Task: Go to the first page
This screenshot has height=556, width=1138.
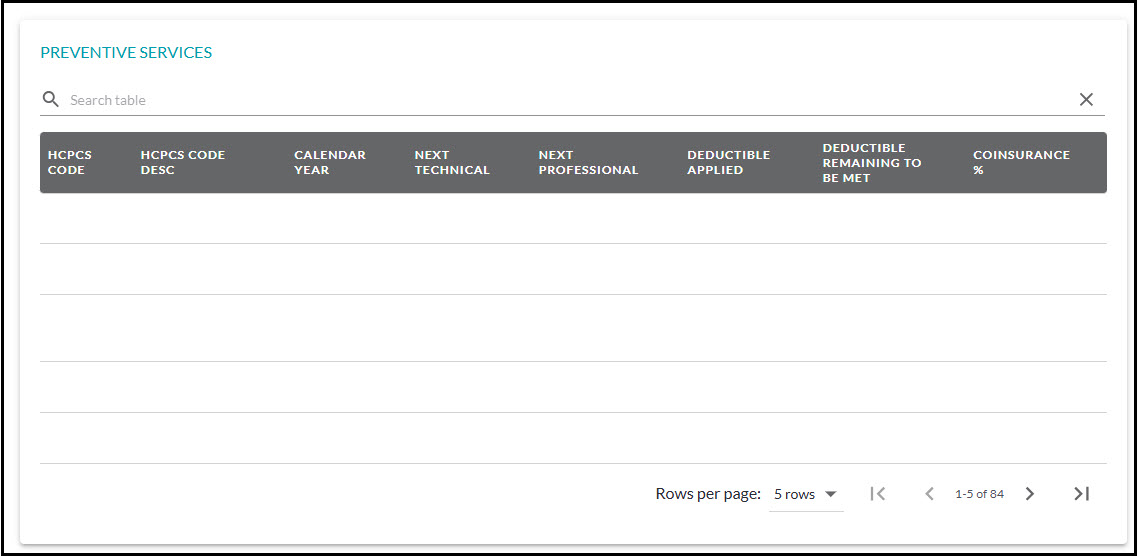Action: [878, 494]
